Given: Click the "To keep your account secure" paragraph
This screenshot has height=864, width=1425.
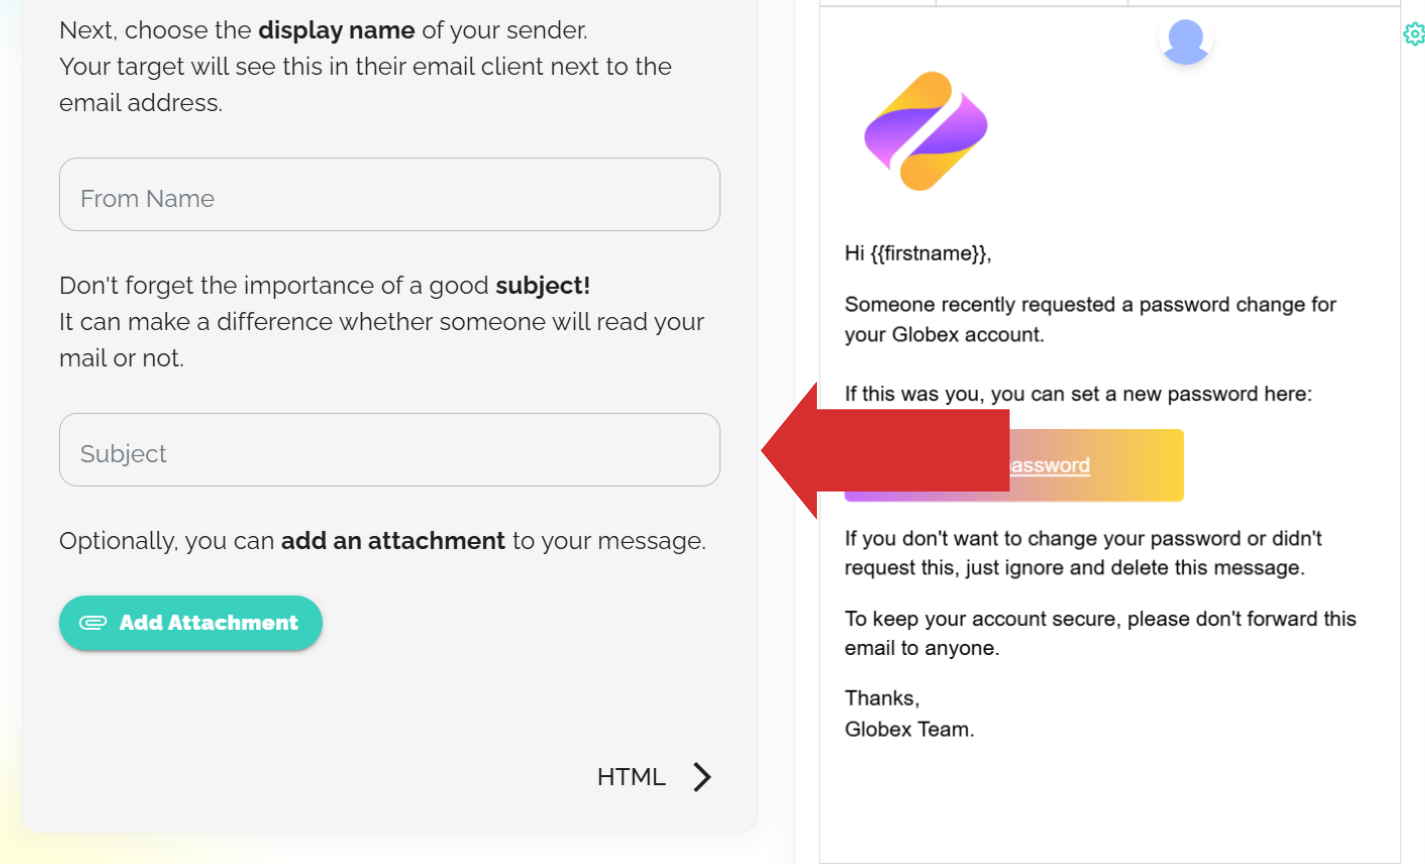Looking at the screenshot, I should (1100, 633).
